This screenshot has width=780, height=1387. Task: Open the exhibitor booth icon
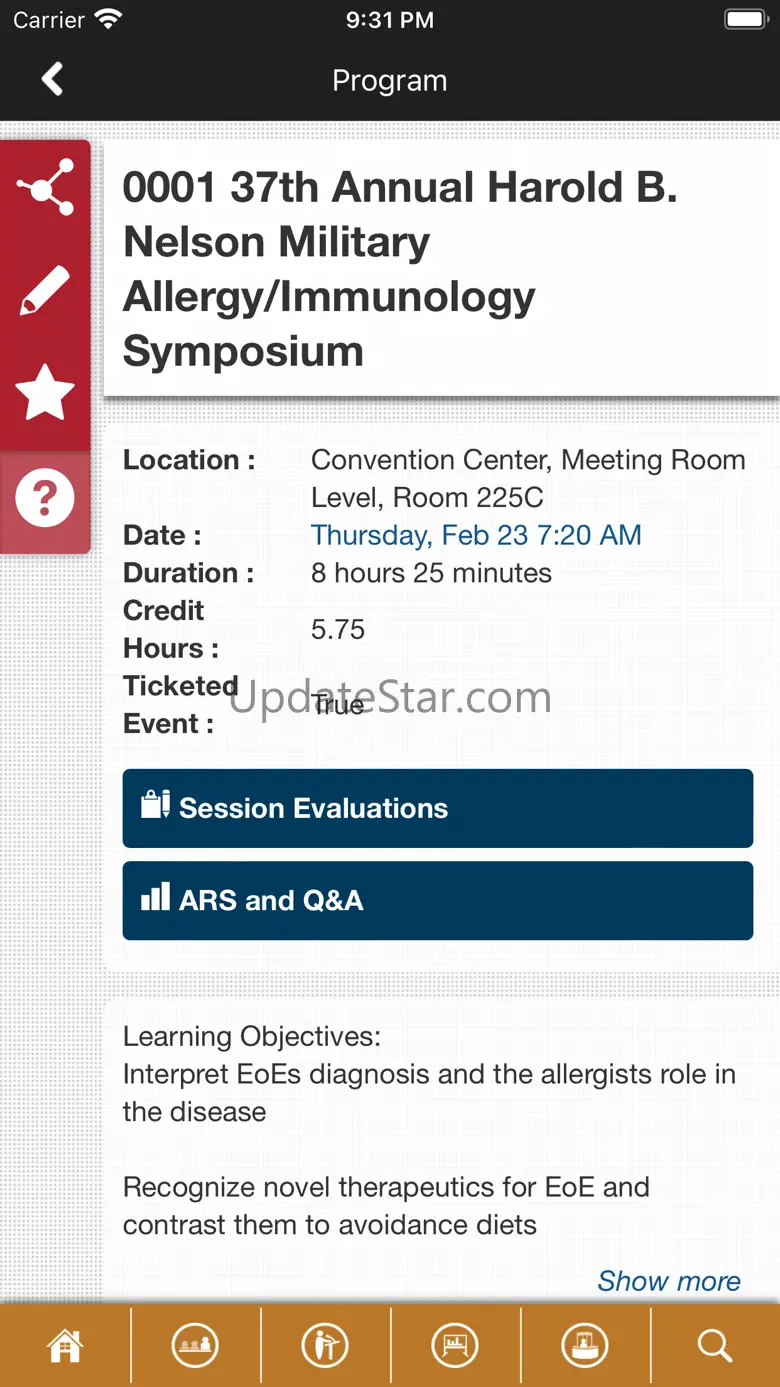[585, 1346]
